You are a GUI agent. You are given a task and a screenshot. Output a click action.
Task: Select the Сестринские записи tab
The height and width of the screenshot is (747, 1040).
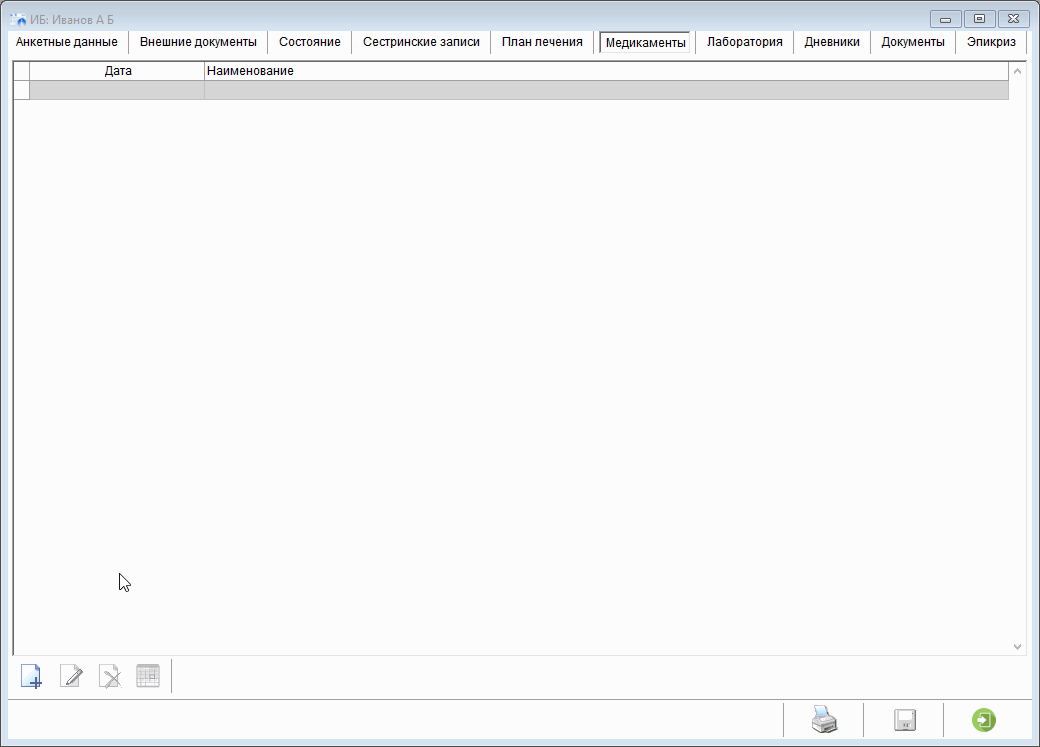tap(421, 42)
